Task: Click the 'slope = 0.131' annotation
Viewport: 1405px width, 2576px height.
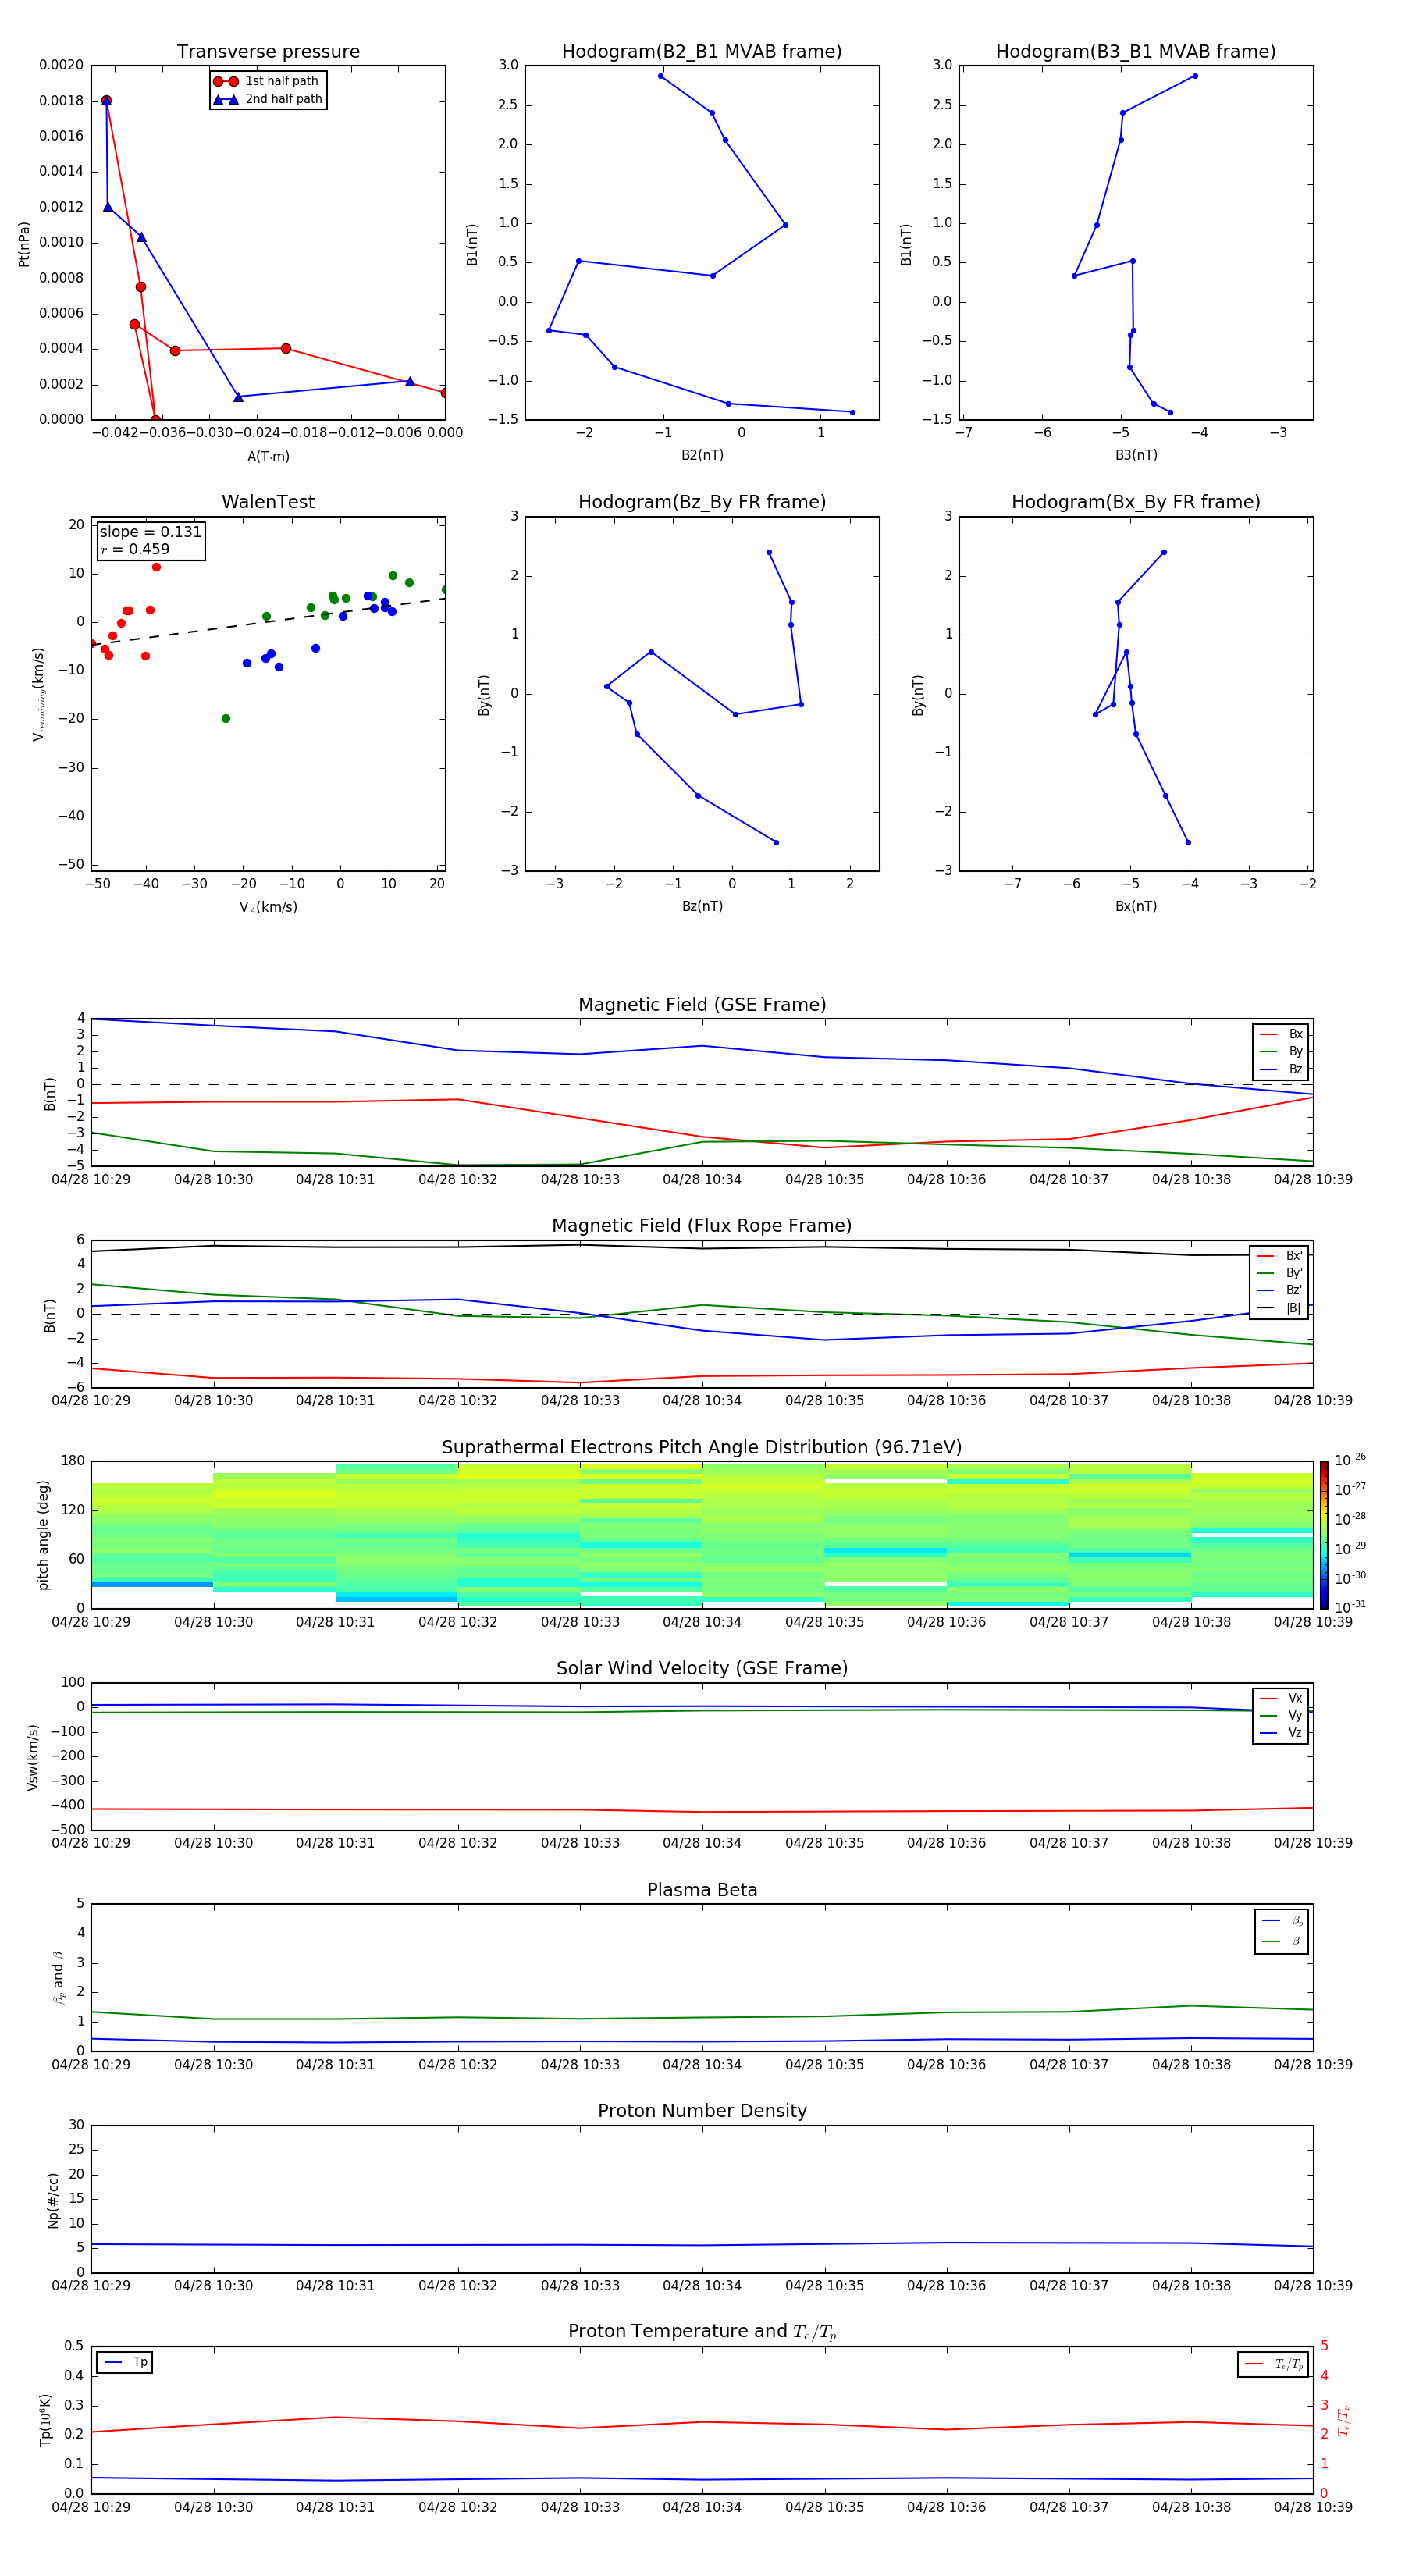Action: click(151, 532)
